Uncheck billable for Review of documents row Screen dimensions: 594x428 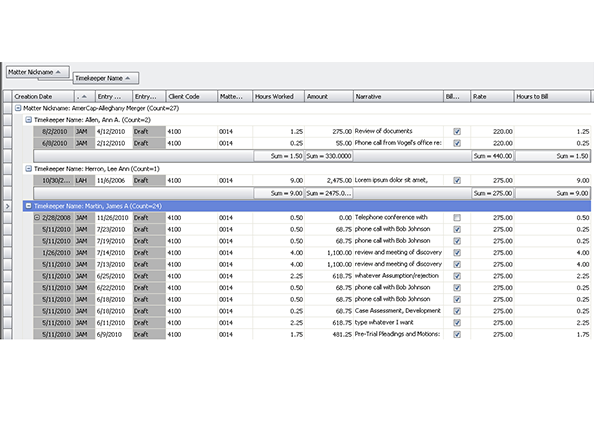(457, 131)
